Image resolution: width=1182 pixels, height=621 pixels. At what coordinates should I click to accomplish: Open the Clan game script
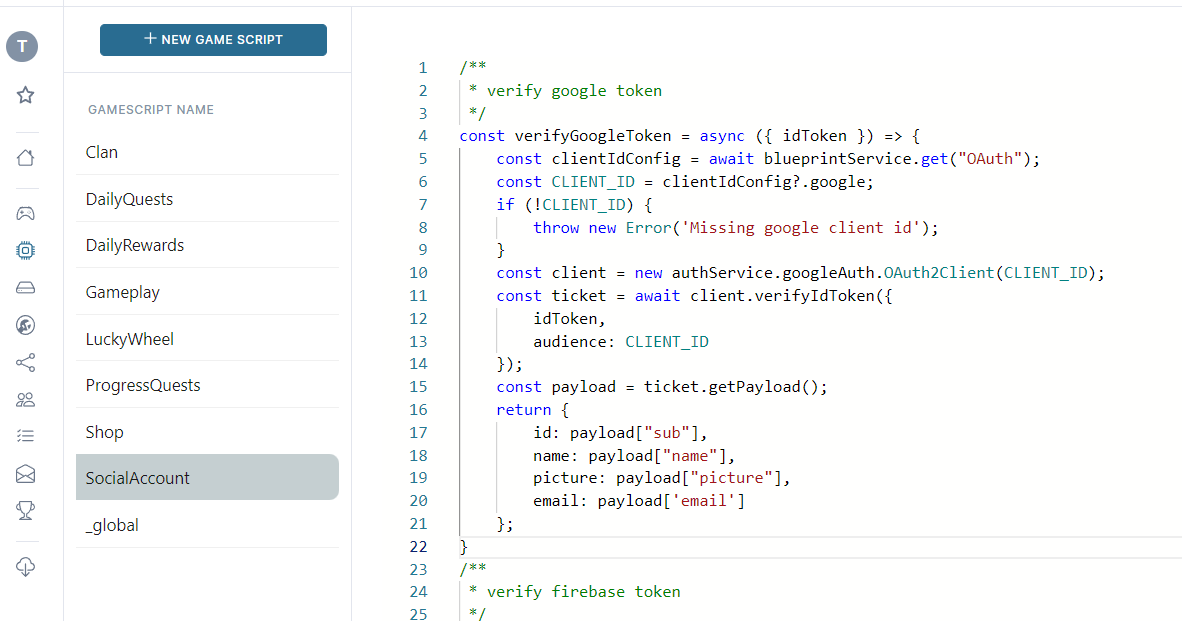click(207, 152)
